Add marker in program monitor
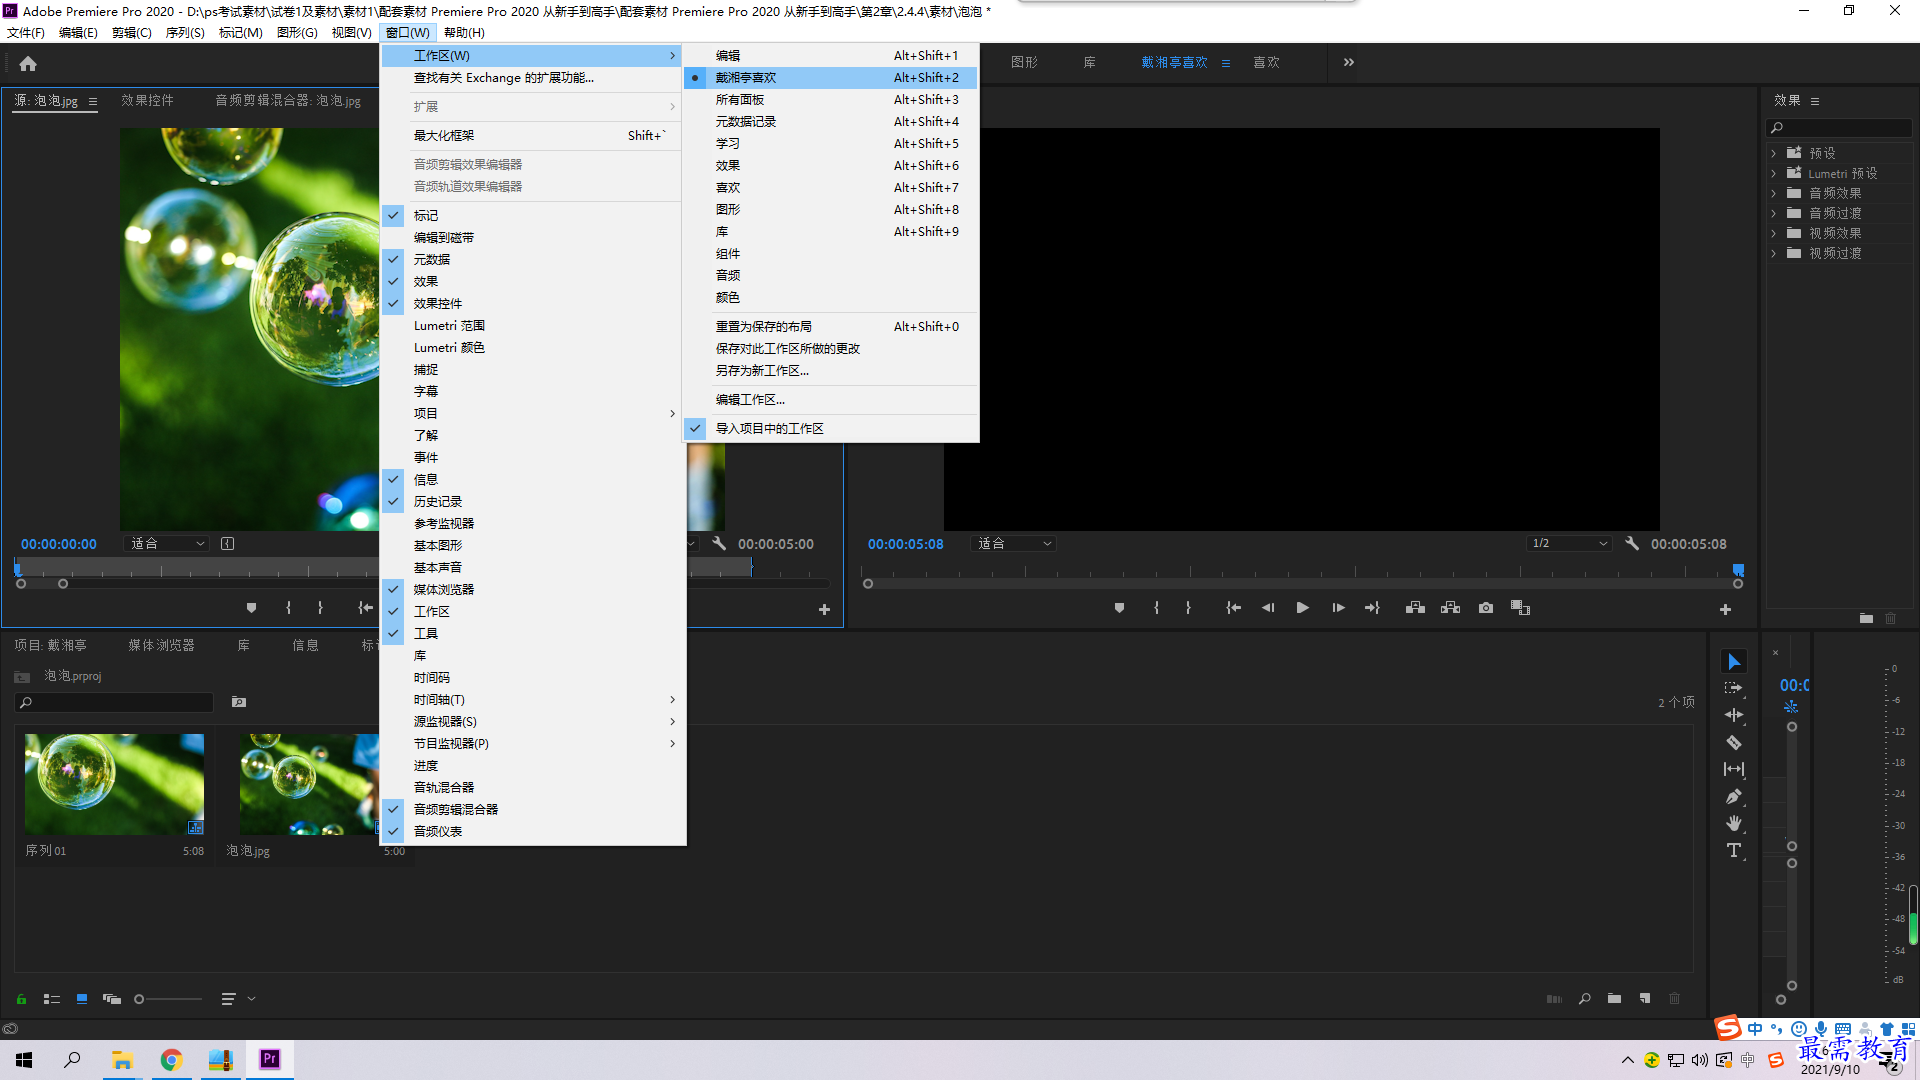The height and width of the screenshot is (1080, 1920). coord(1119,608)
